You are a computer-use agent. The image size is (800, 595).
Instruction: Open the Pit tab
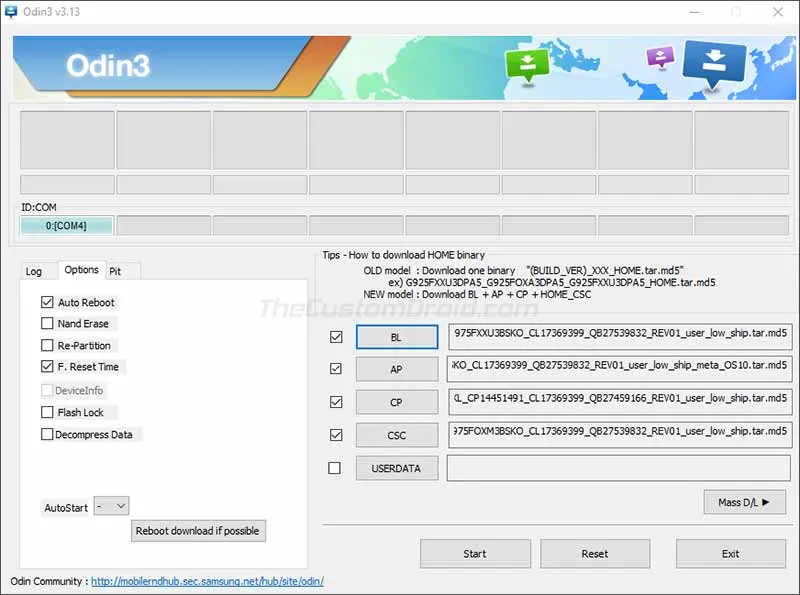click(x=115, y=271)
